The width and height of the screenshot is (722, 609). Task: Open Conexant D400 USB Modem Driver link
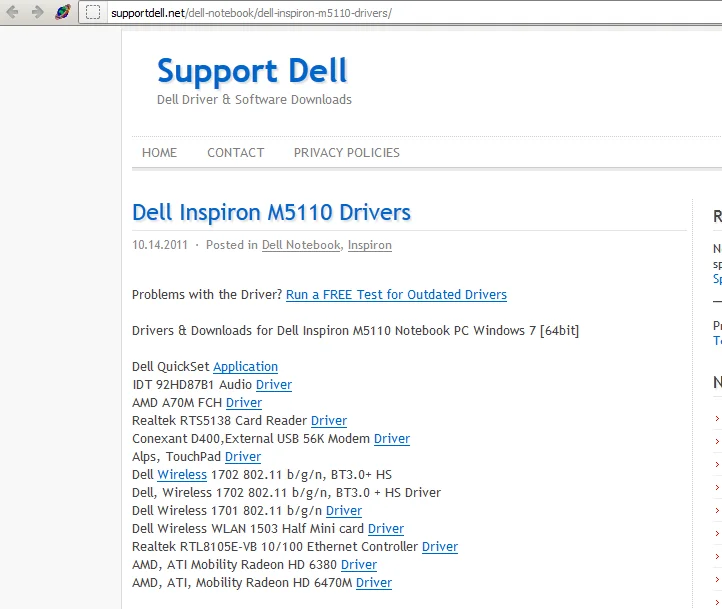[392, 439]
